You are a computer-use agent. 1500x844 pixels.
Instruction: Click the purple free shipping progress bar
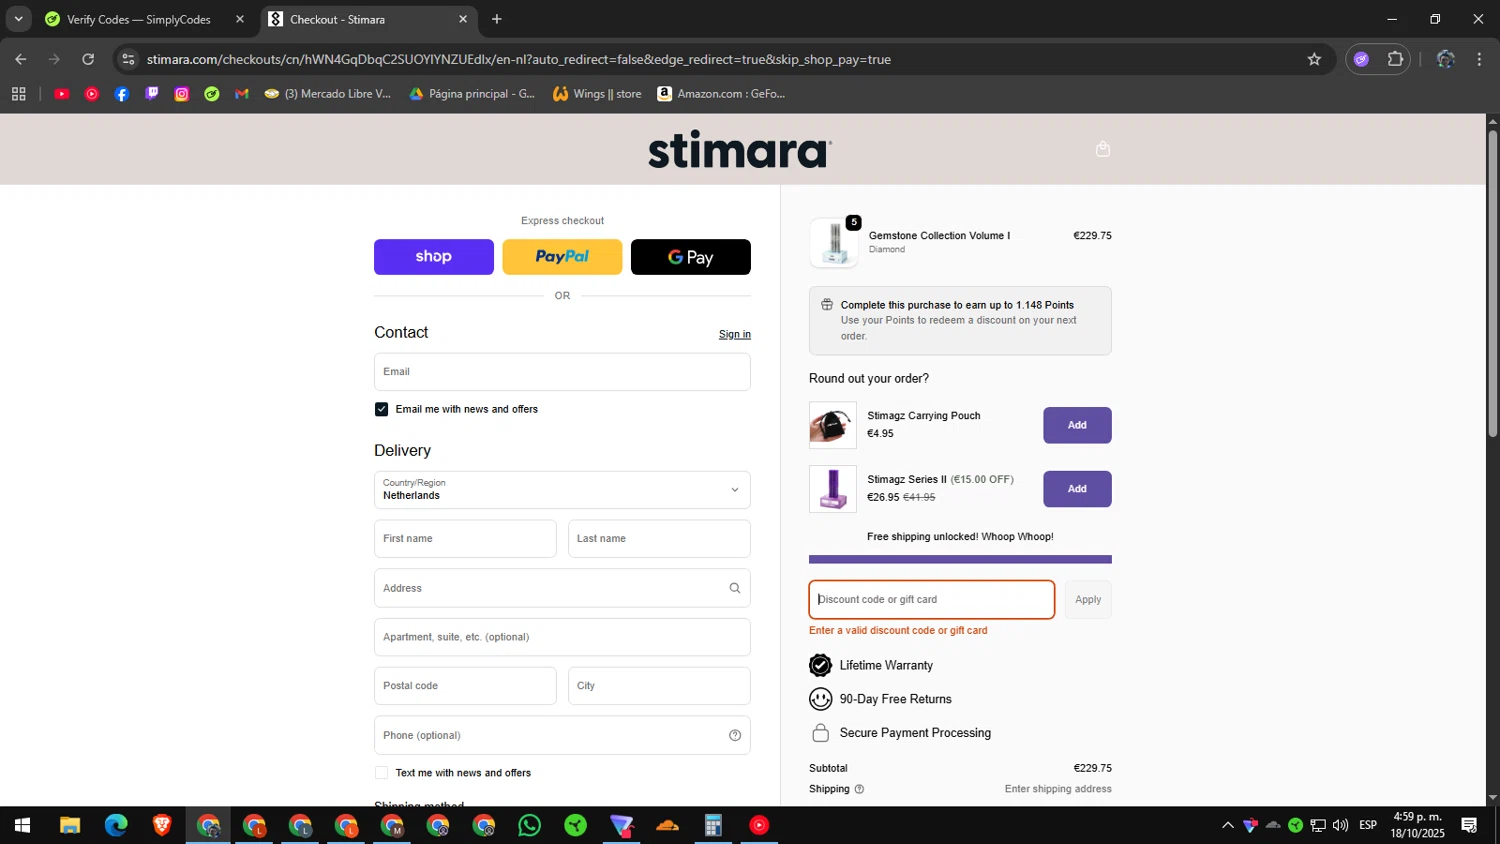(960, 559)
